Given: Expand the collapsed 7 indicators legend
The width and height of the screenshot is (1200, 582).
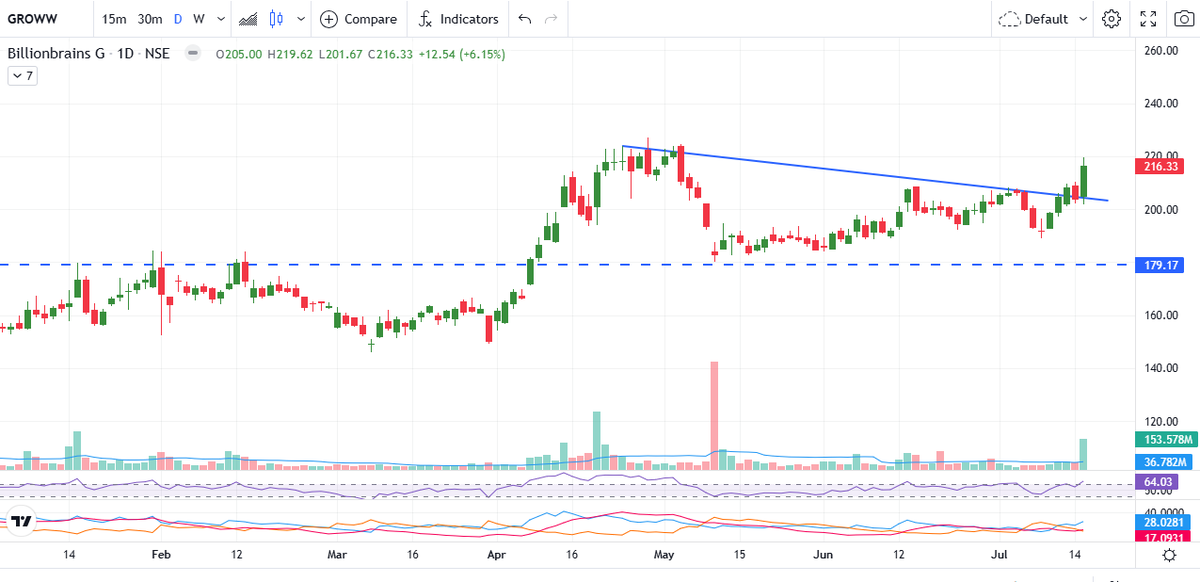Looking at the screenshot, I should click(x=22, y=76).
